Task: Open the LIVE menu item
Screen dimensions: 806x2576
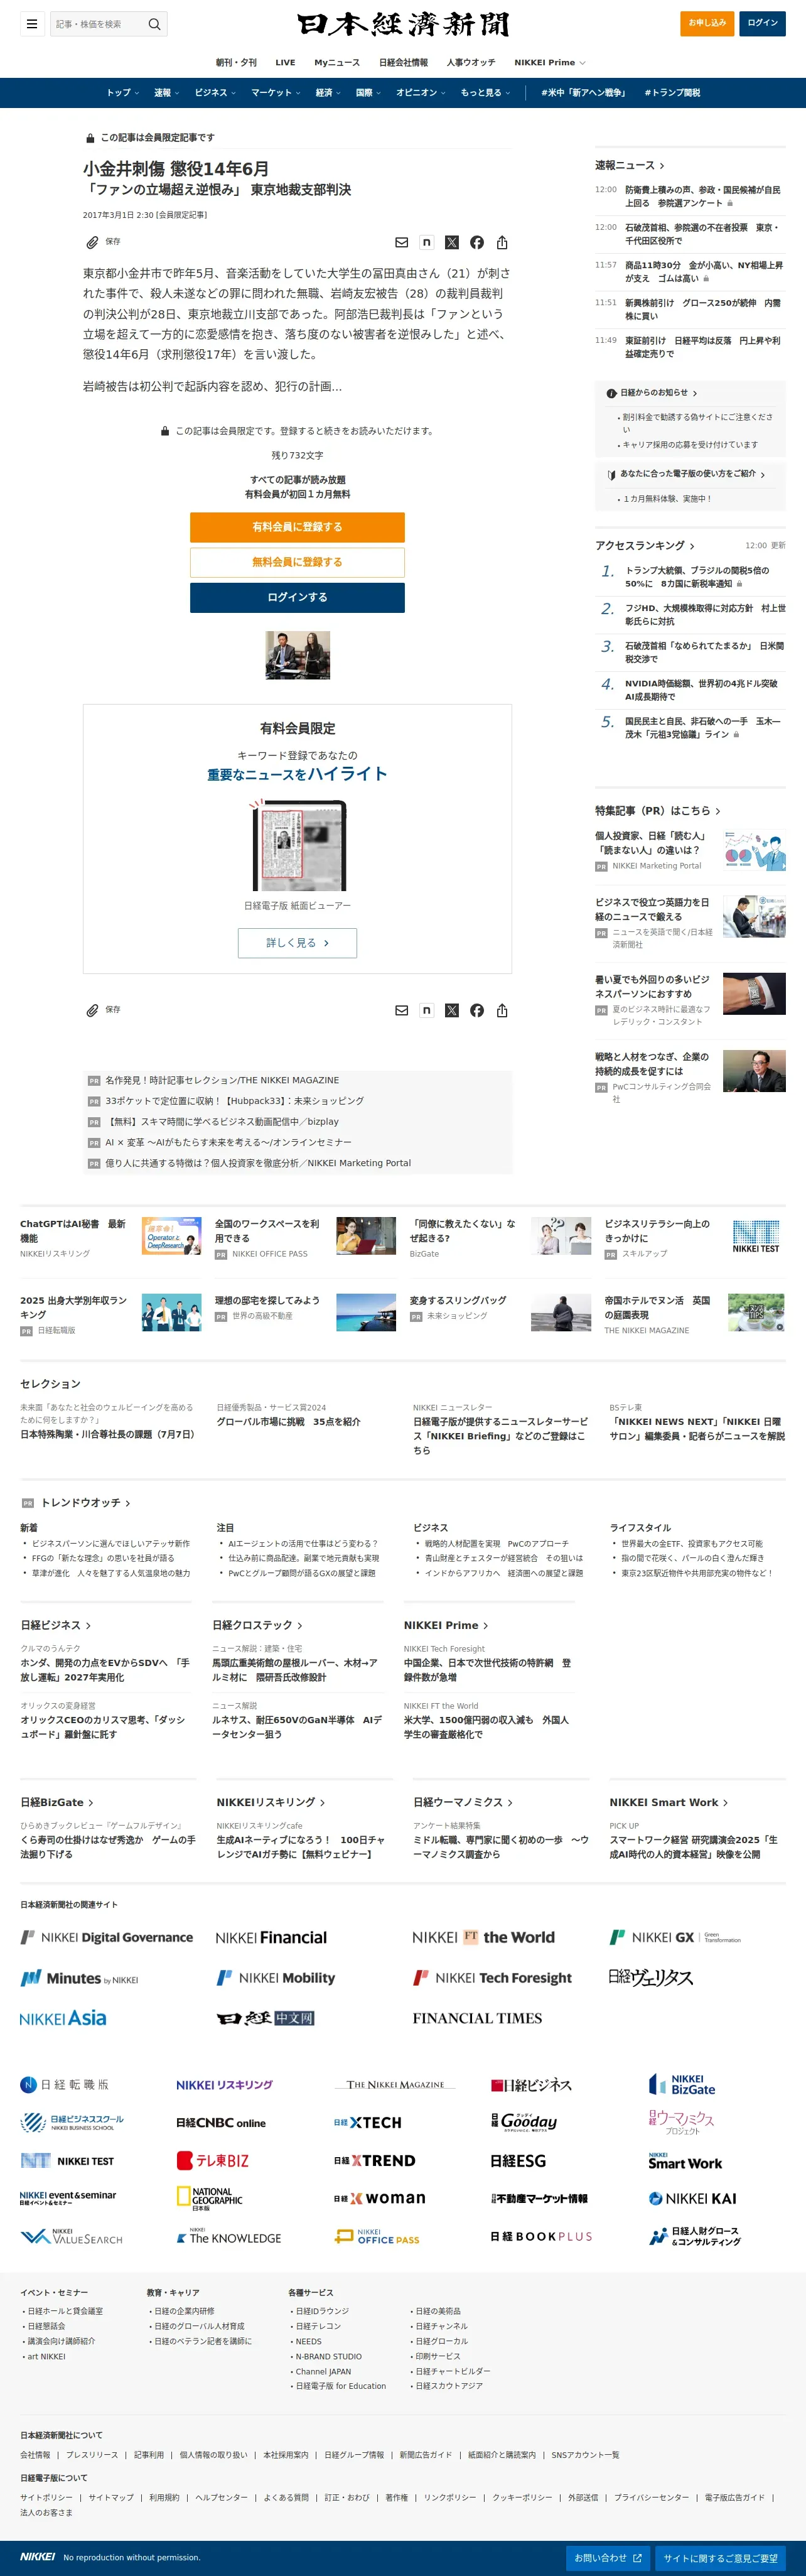Action: tap(285, 63)
